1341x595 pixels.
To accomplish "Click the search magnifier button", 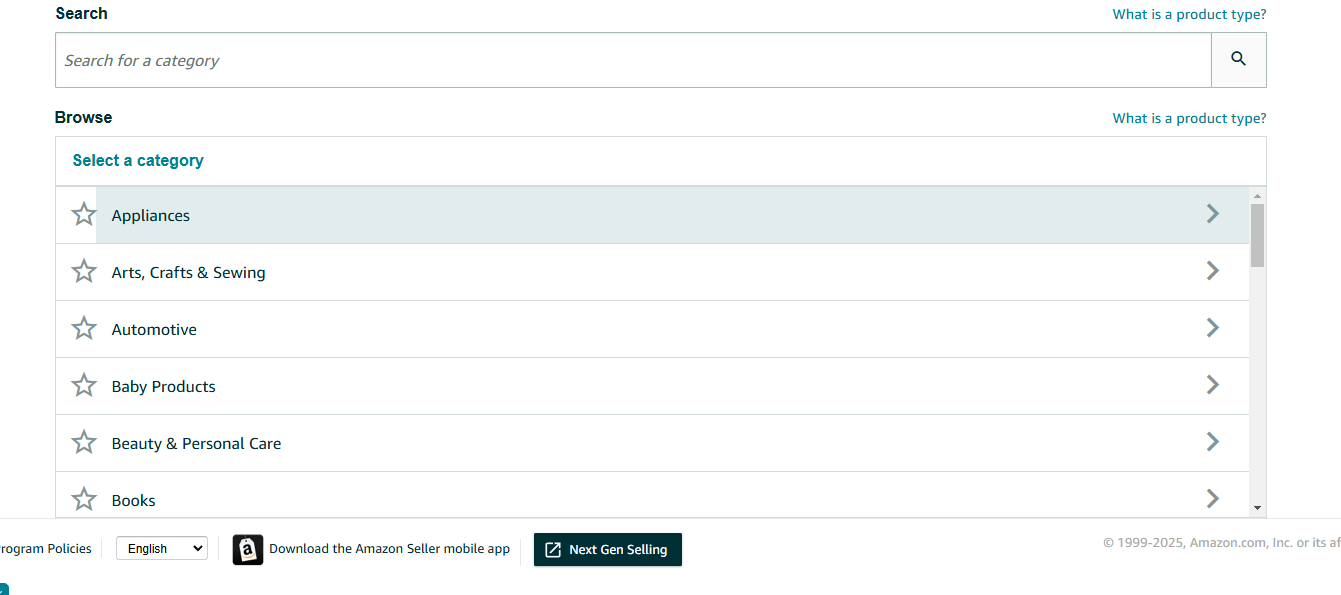I will [1238, 60].
